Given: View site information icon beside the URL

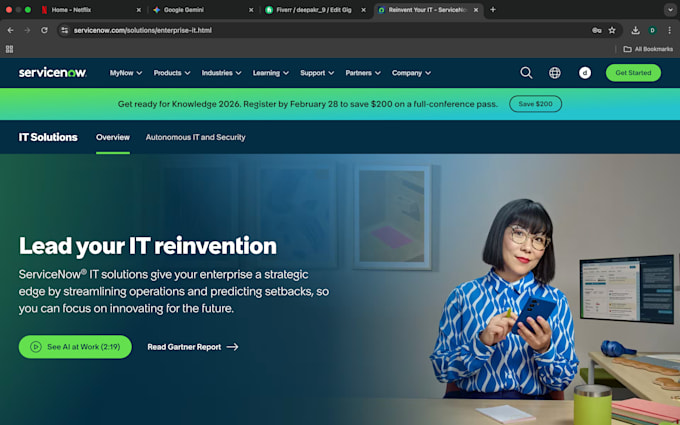Looking at the screenshot, I should click(x=65, y=30).
